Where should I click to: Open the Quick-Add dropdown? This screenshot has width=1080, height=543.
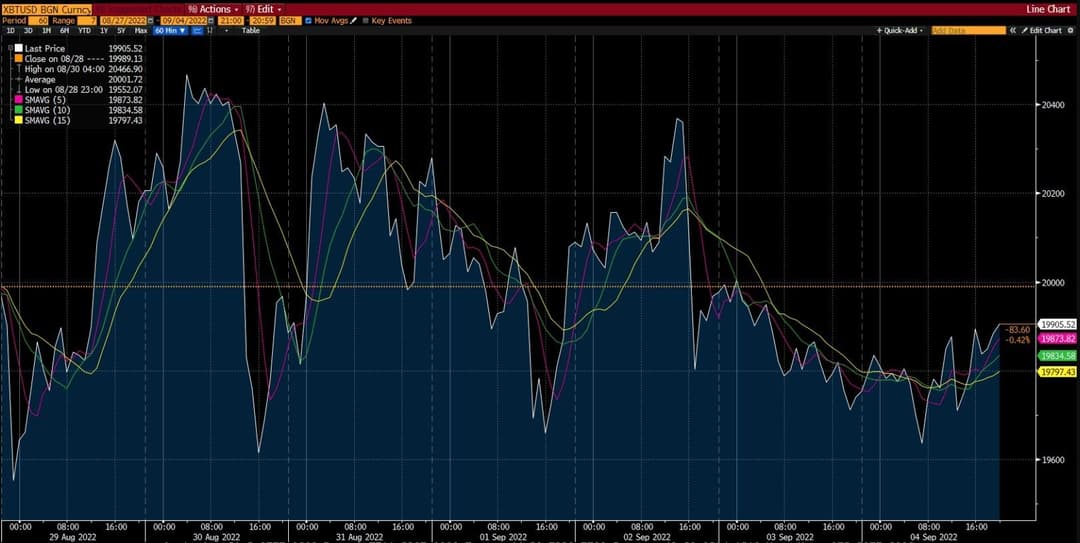tap(900, 30)
